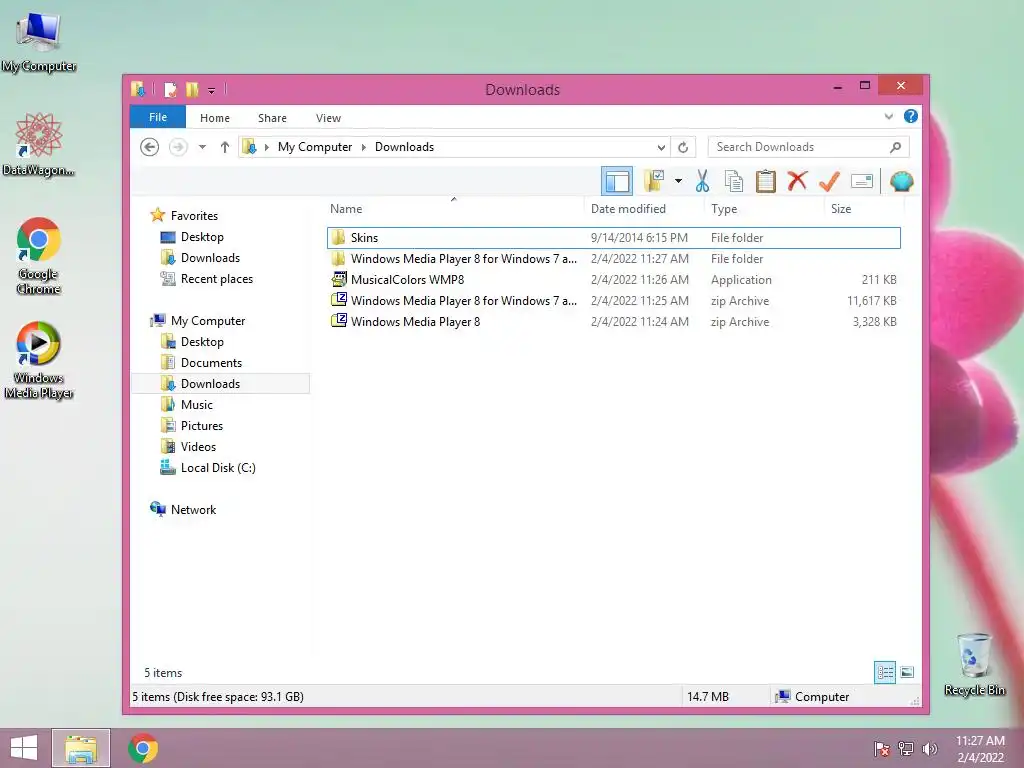This screenshot has height=768, width=1024.
Task: Open recent locations dropdown arrow
Action: (x=202, y=147)
